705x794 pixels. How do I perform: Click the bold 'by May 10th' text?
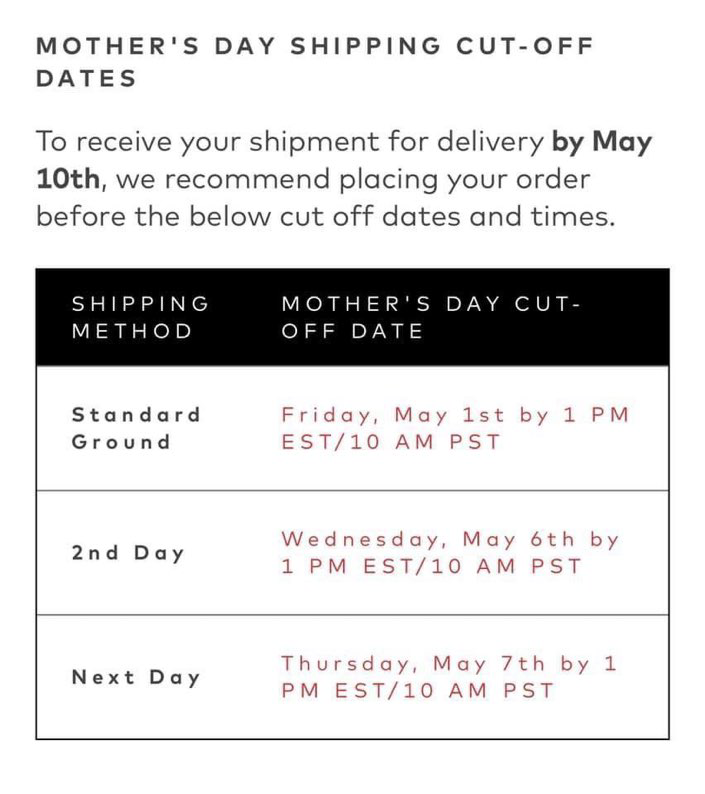point(602,141)
